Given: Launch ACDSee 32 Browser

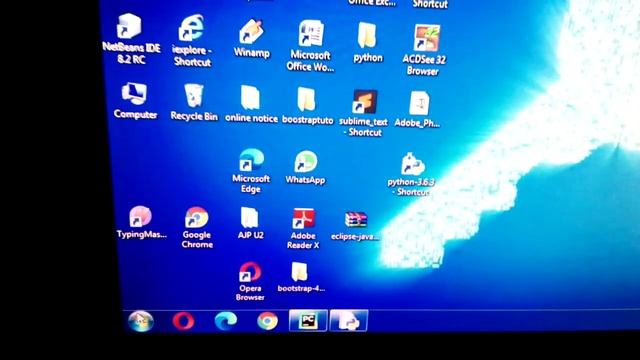Looking at the screenshot, I should coord(427,38).
